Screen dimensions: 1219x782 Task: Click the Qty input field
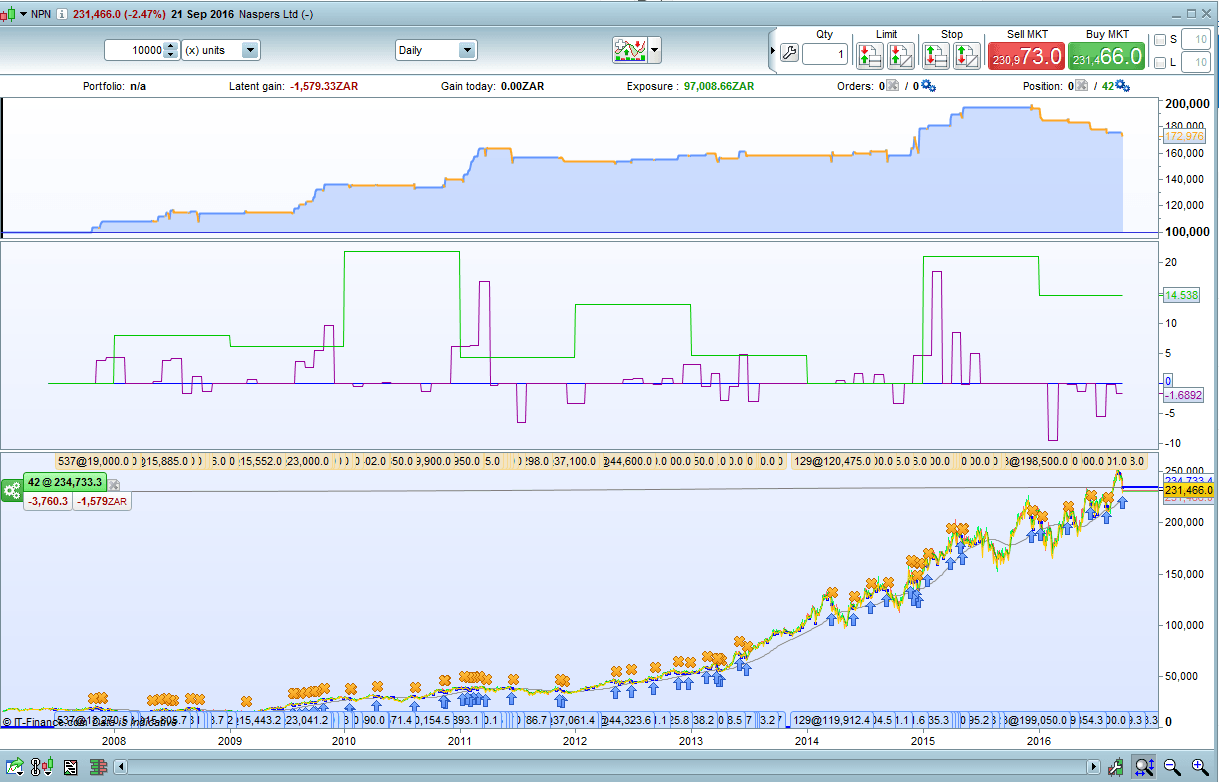click(824, 54)
